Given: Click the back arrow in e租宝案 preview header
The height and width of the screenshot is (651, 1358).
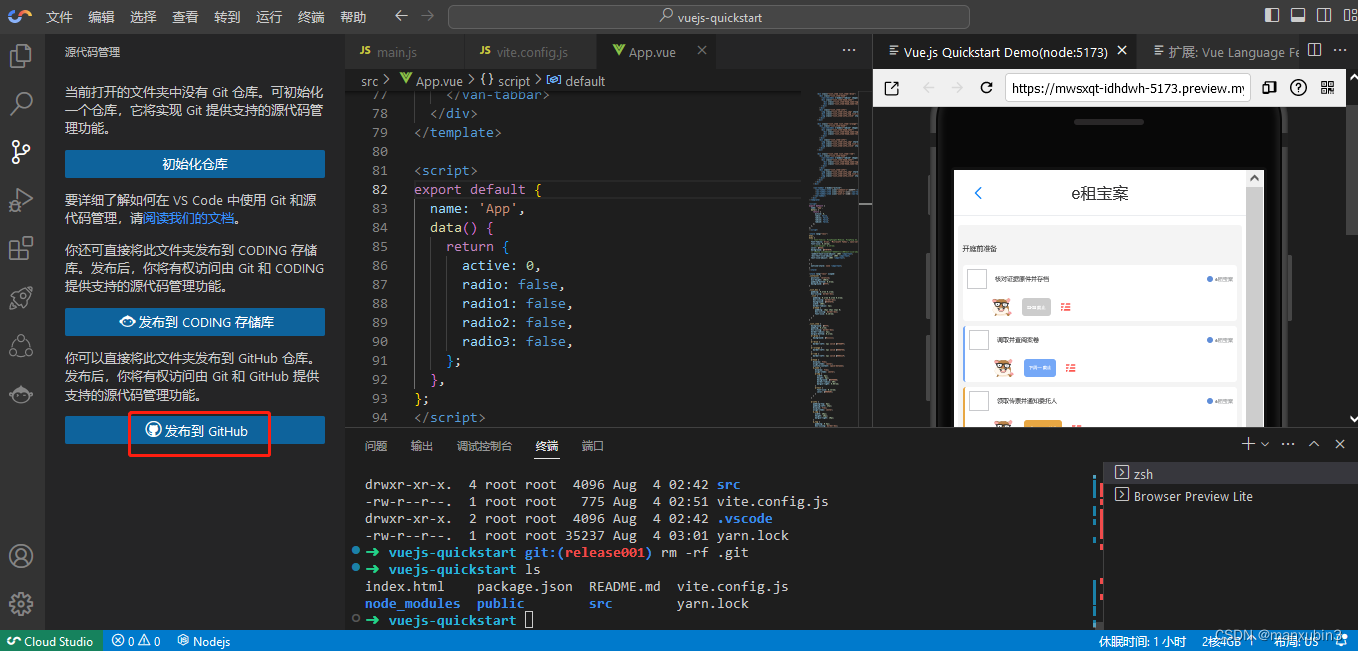Looking at the screenshot, I should click(x=978, y=193).
